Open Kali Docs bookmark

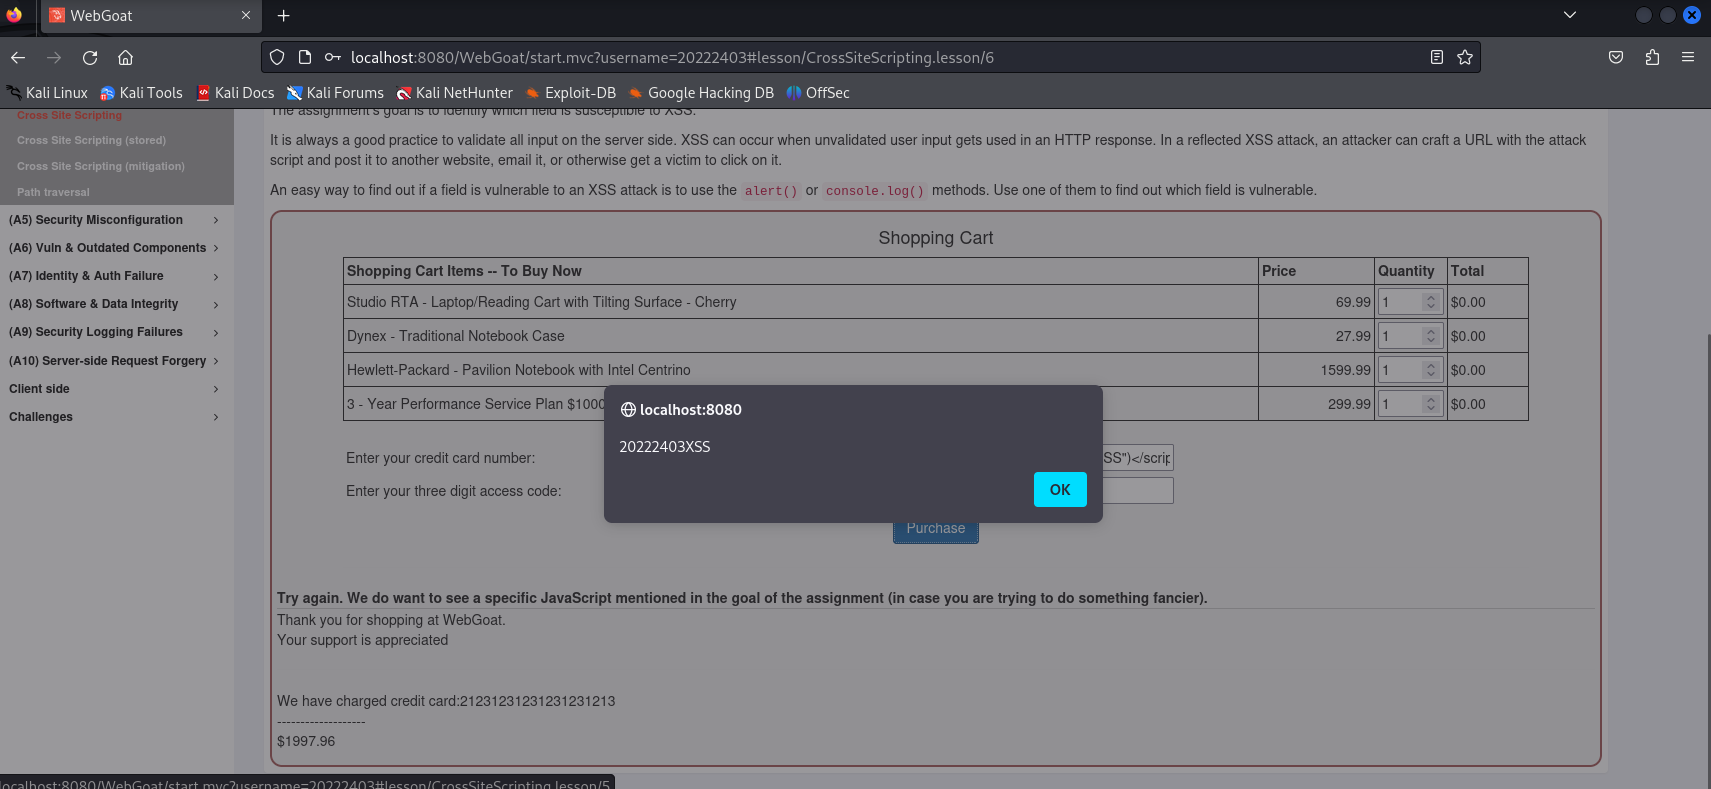pyautogui.click(x=235, y=93)
